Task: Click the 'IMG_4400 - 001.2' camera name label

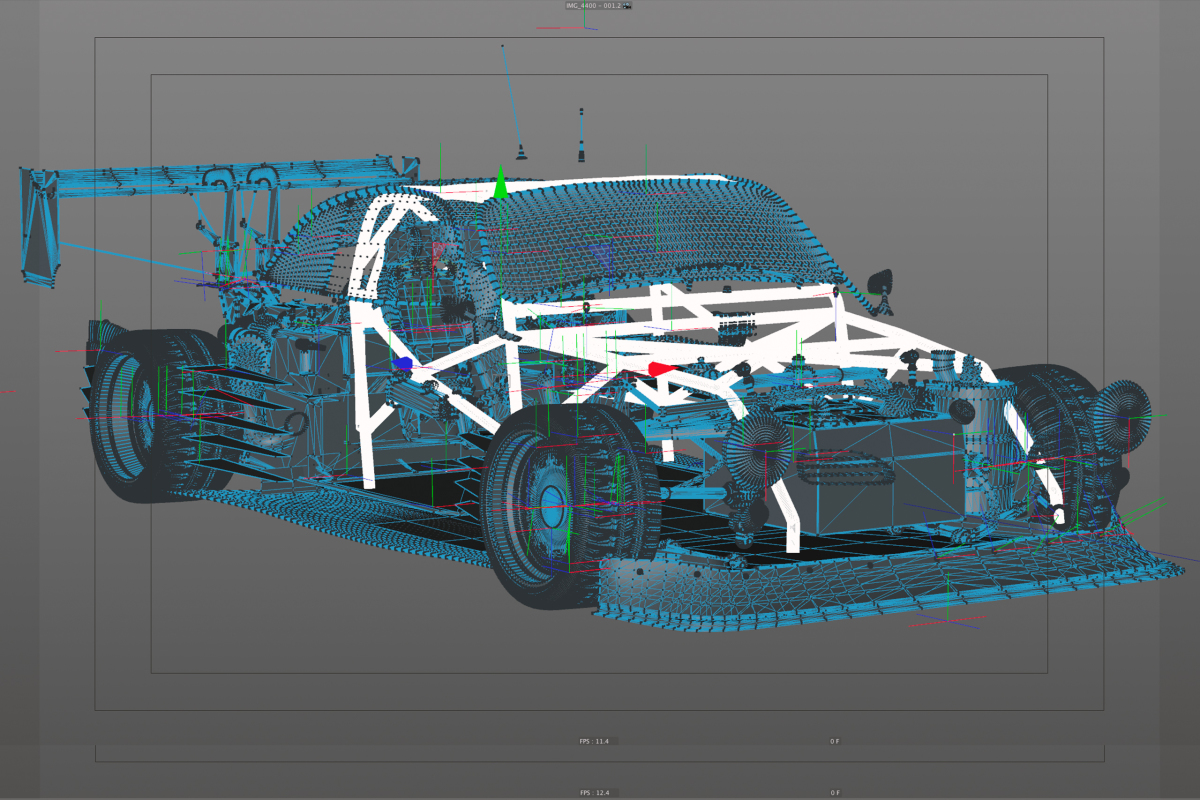Action: click(x=594, y=6)
